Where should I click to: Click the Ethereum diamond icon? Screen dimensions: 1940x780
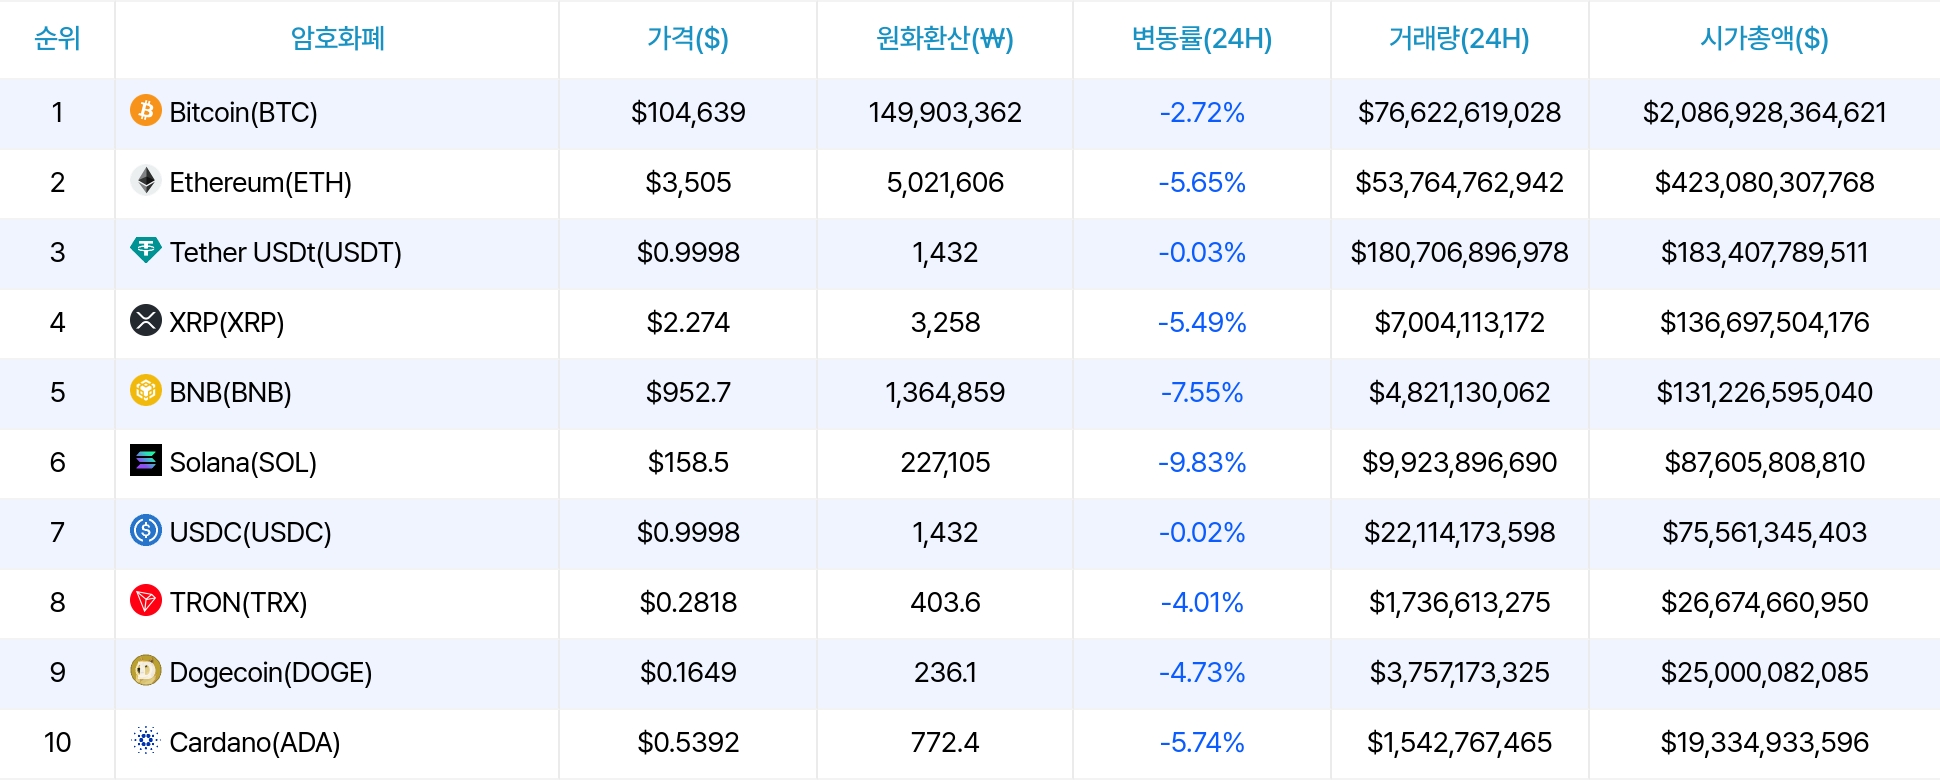tap(146, 180)
